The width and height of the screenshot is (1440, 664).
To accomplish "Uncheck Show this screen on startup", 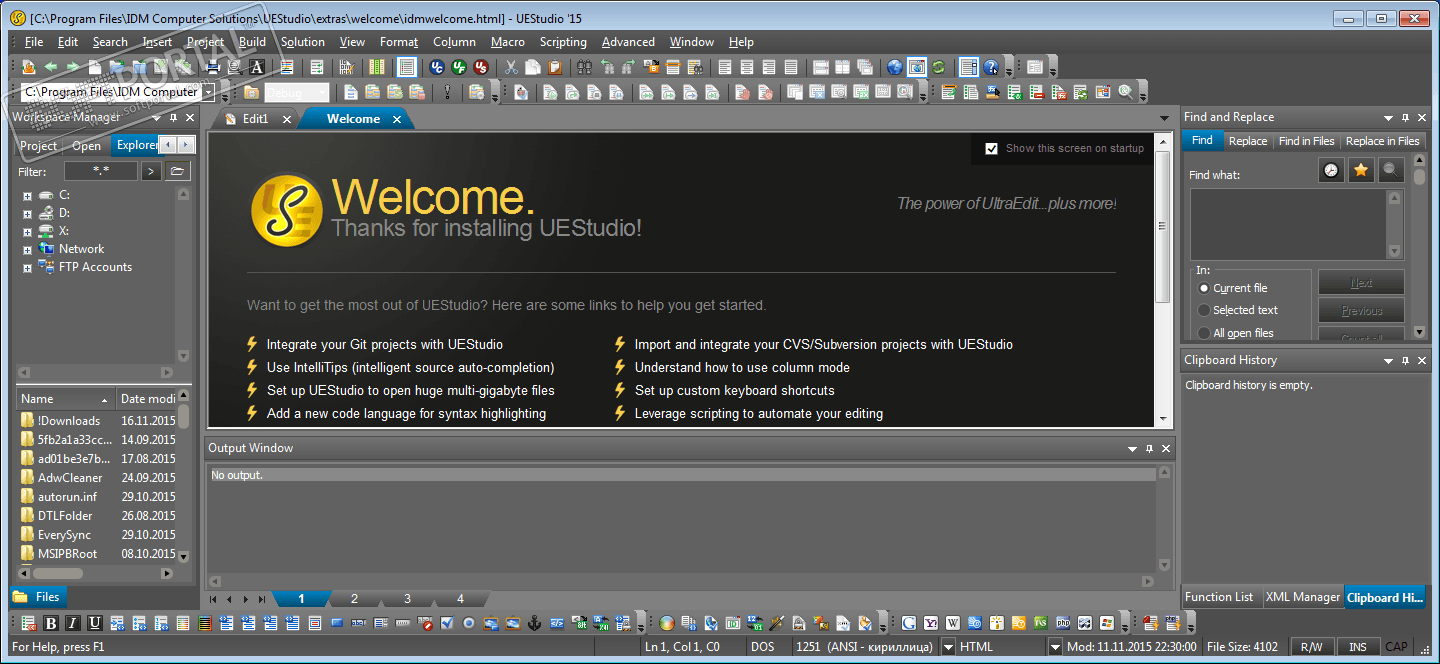I will tap(991, 148).
